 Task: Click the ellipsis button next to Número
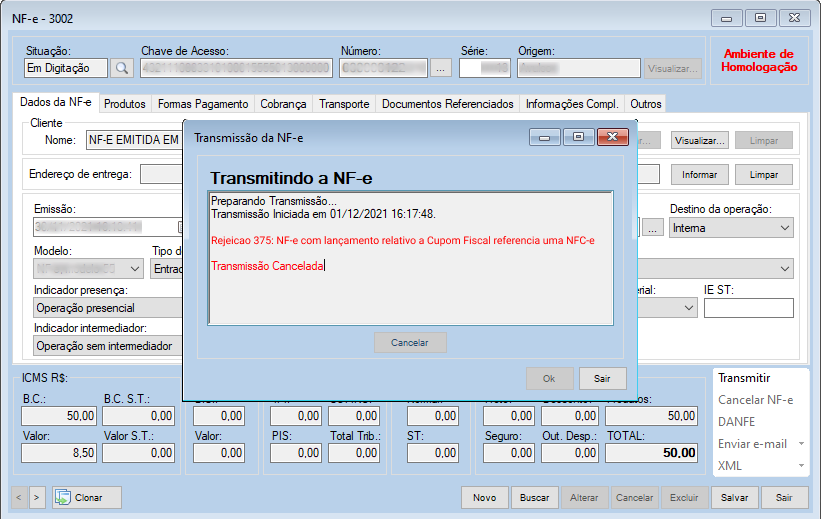[x=441, y=68]
